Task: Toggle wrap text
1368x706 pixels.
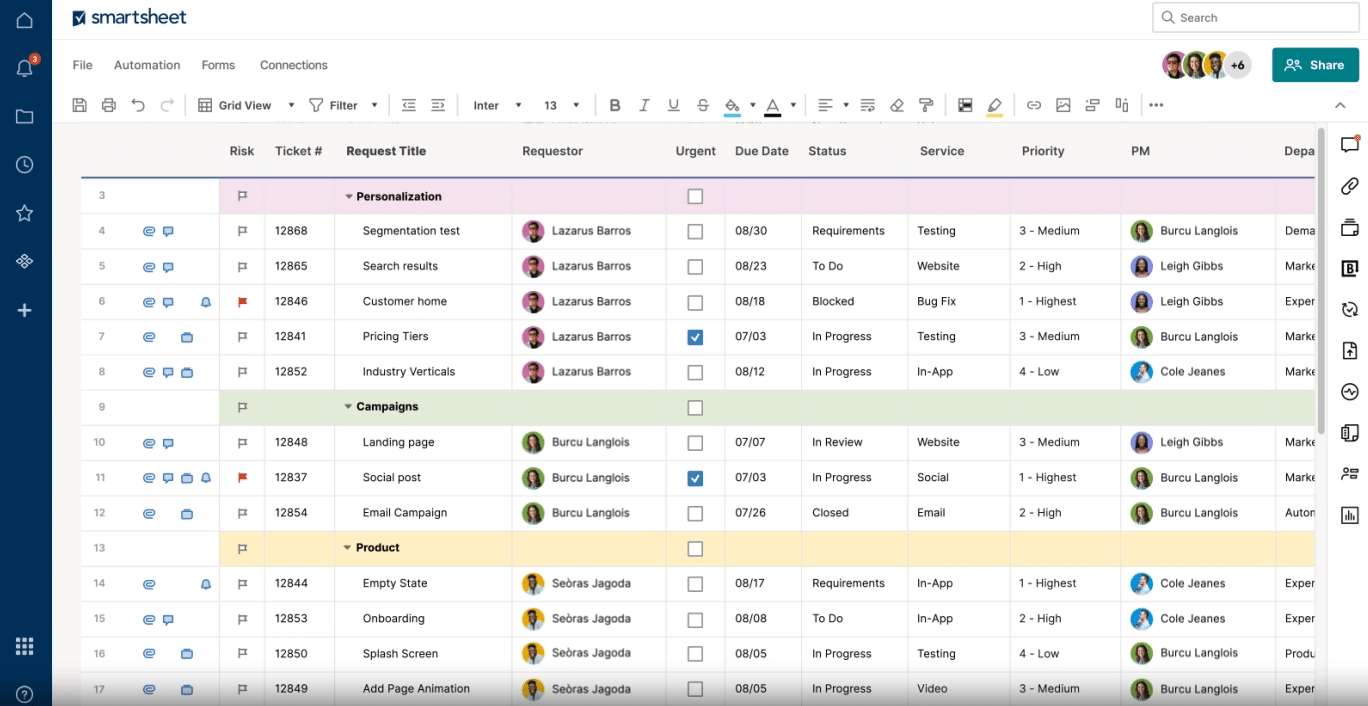Action: click(867, 105)
